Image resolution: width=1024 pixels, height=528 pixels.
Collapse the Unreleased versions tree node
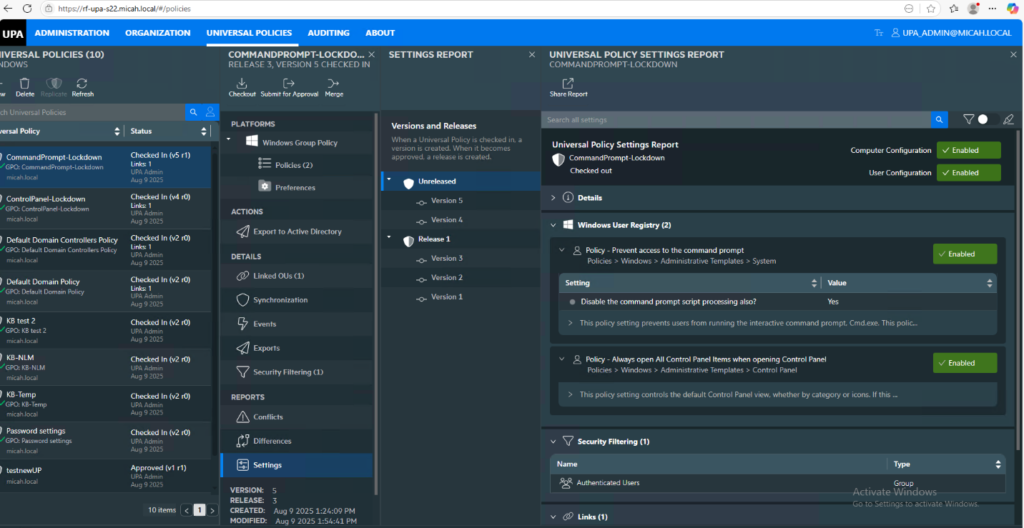pyautogui.click(x=390, y=183)
